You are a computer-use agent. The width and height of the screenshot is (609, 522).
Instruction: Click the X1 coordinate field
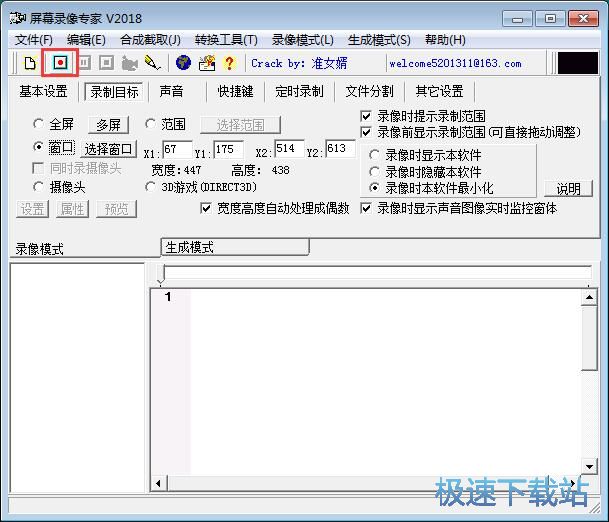pos(177,149)
